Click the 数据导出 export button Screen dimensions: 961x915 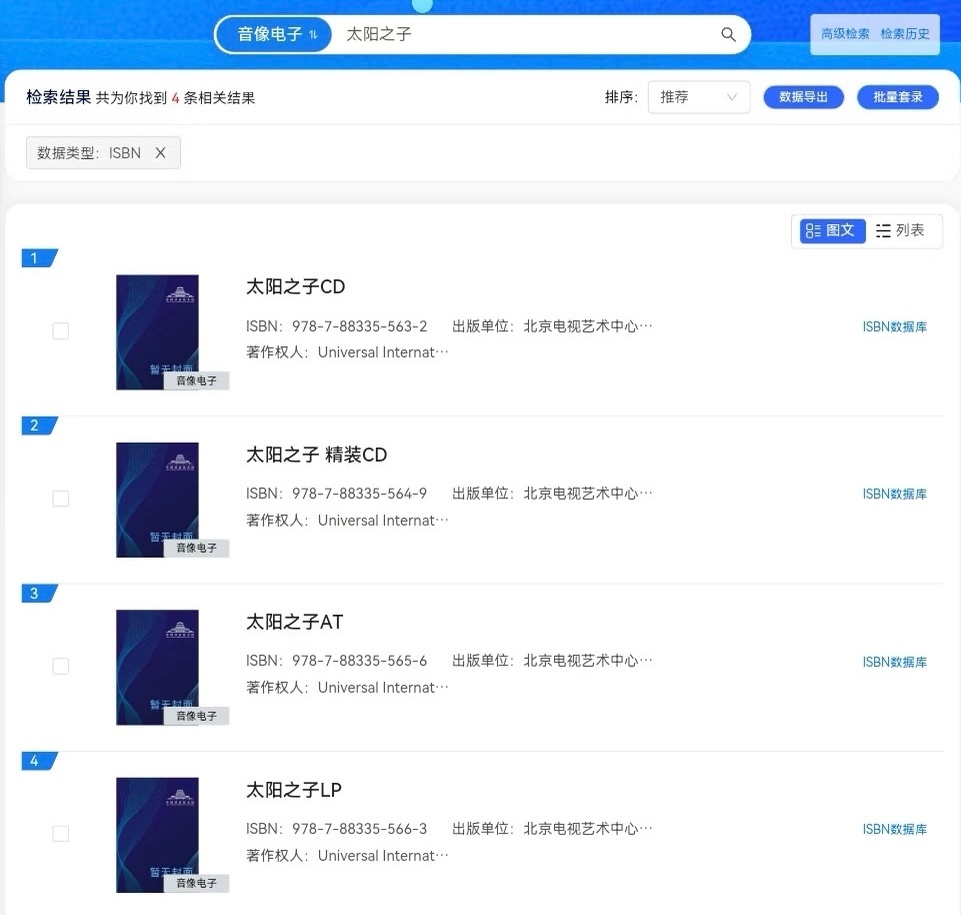click(803, 97)
